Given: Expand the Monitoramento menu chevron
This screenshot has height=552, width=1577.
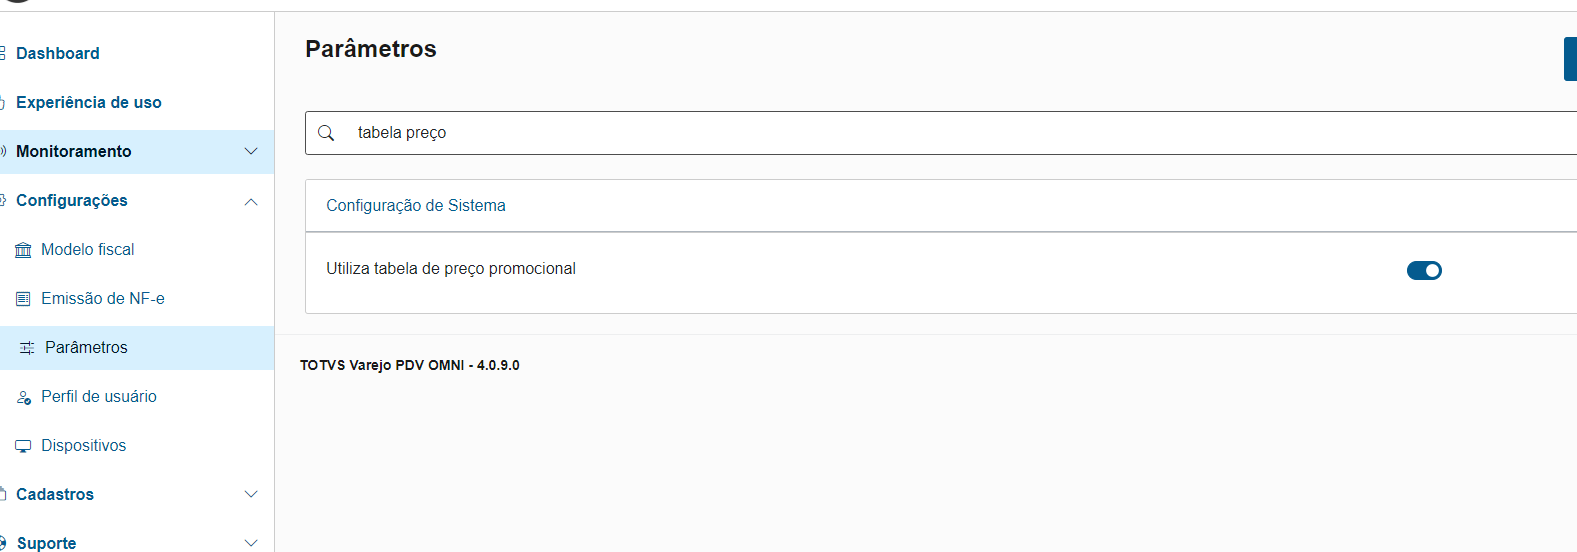Looking at the screenshot, I should pos(251,151).
